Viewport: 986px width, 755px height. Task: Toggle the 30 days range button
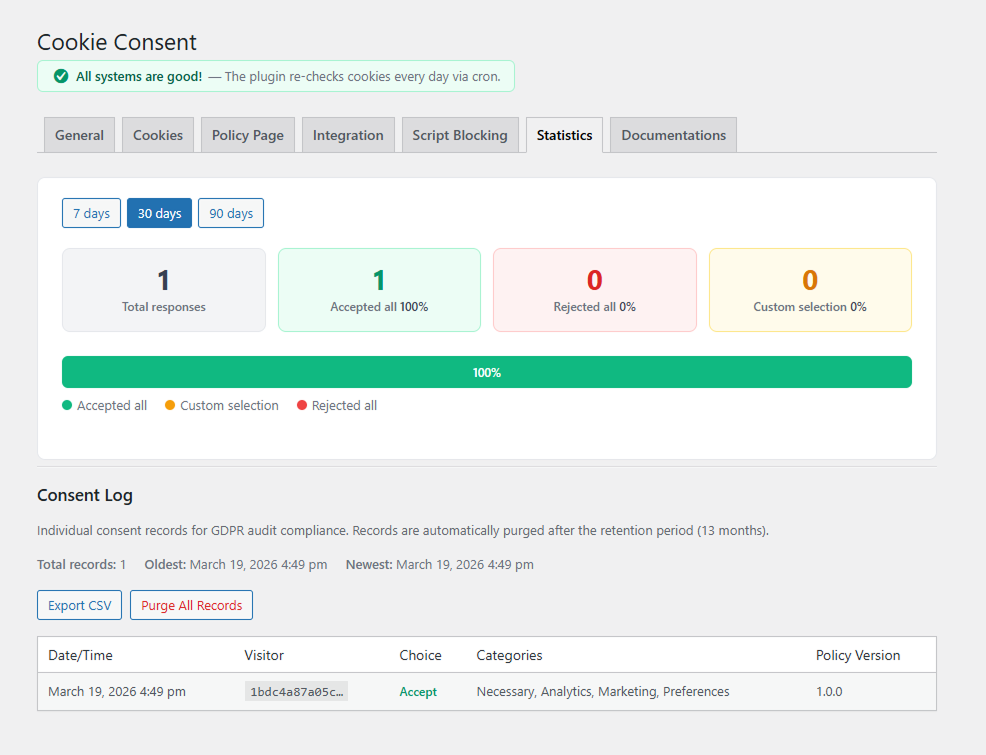[x=159, y=213]
